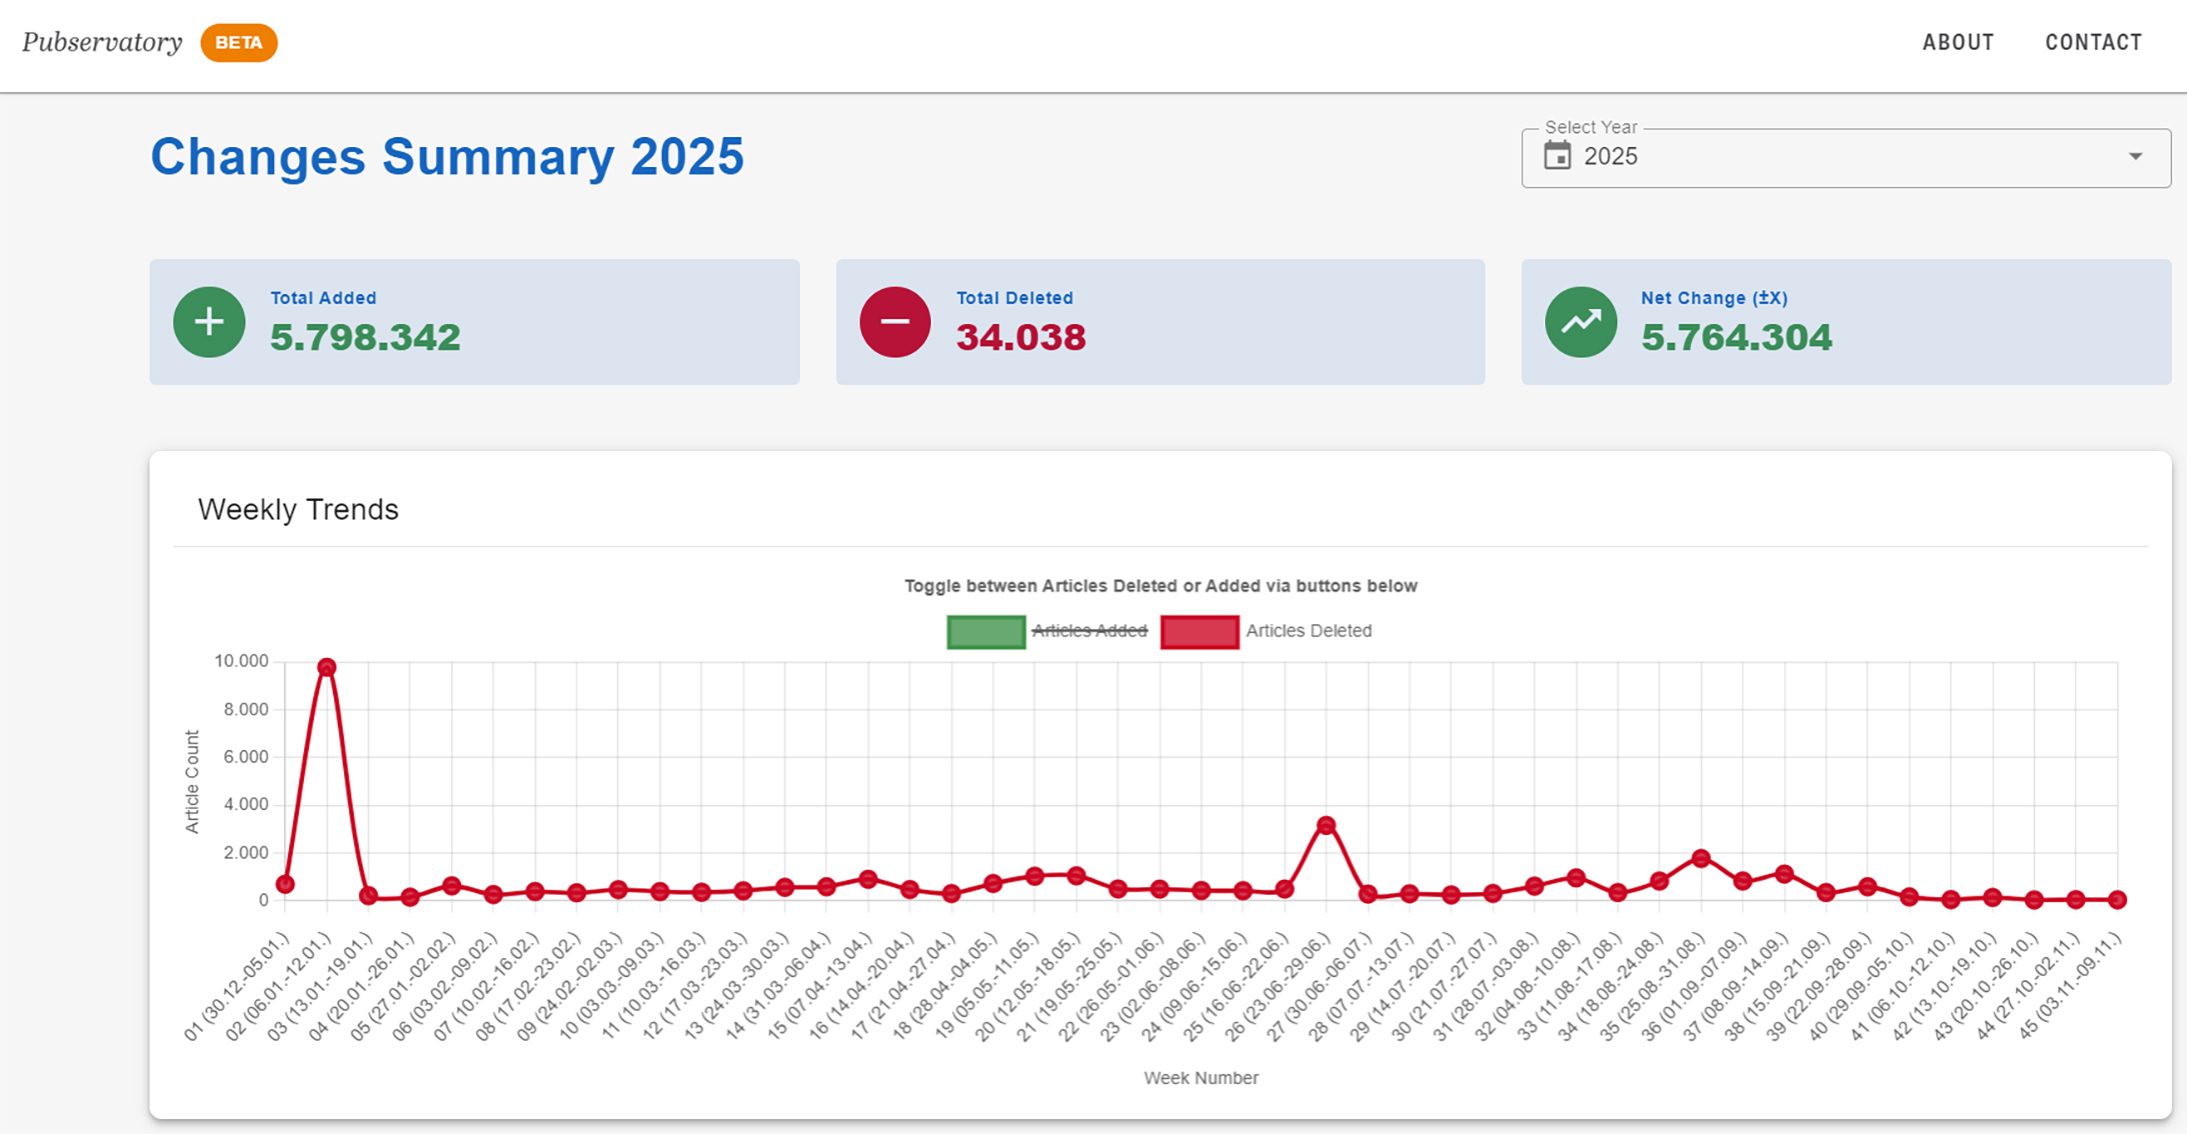The height and width of the screenshot is (1134, 2187).
Task: Click the week 35 data point marker
Action: (x=1701, y=858)
